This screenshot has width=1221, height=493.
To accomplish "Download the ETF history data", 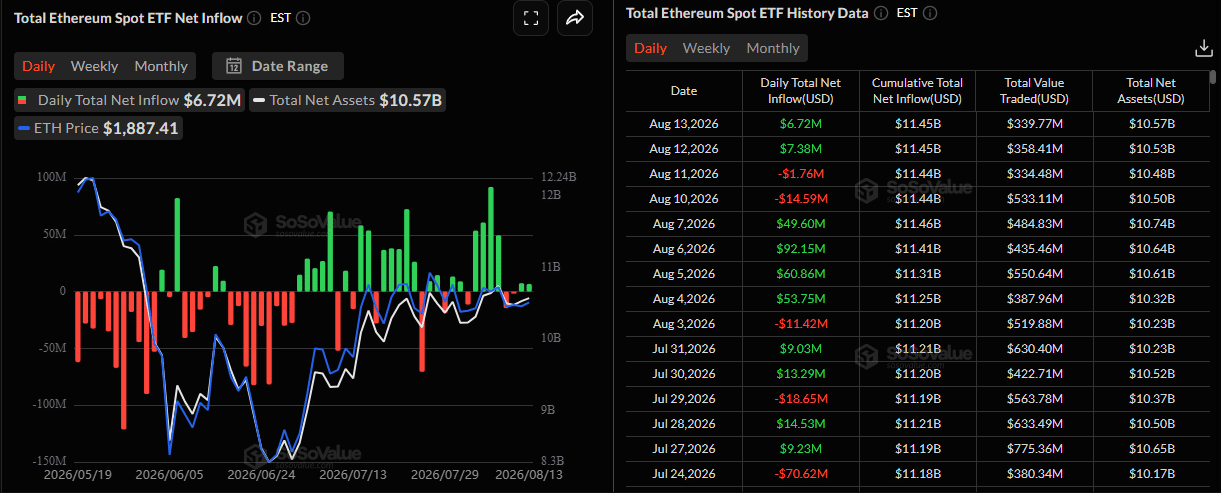I will 1204,48.
